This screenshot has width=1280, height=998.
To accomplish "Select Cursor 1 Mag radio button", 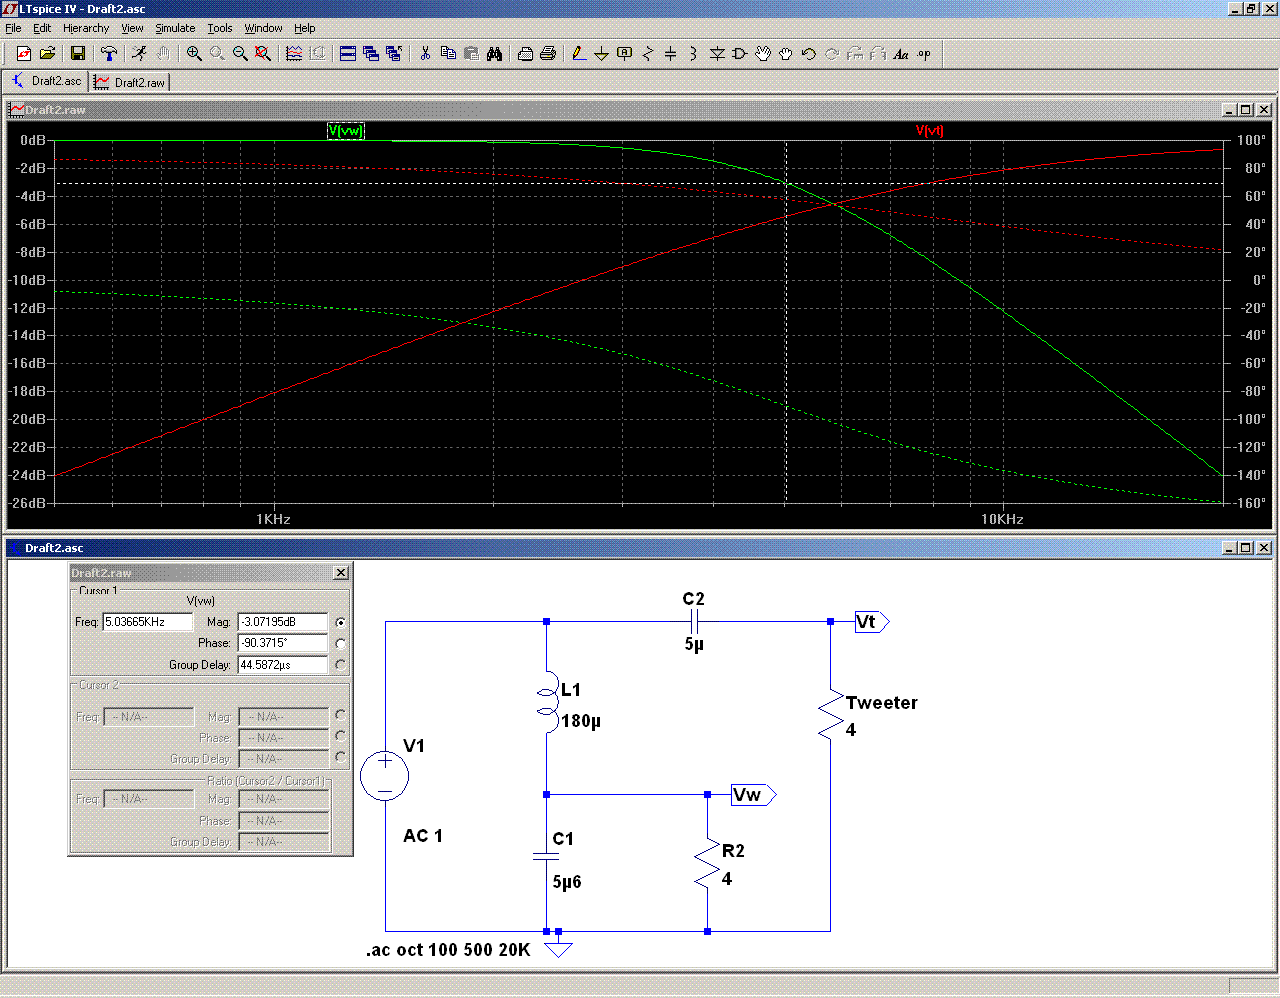I will click(x=341, y=622).
